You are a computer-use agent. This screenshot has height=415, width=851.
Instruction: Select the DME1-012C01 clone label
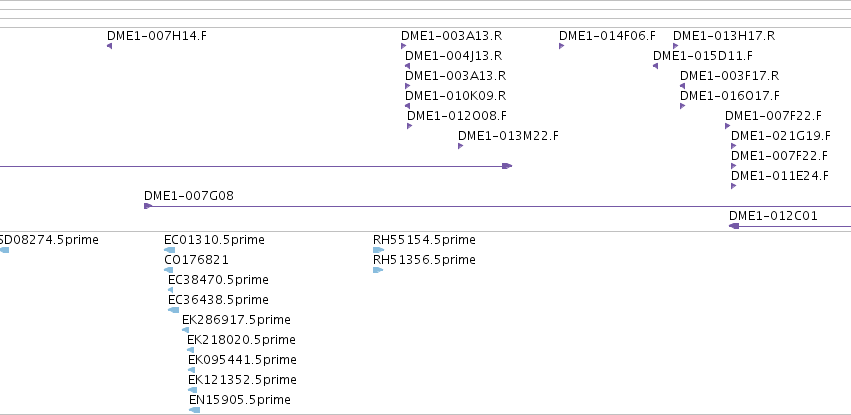click(x=773, y=216)
